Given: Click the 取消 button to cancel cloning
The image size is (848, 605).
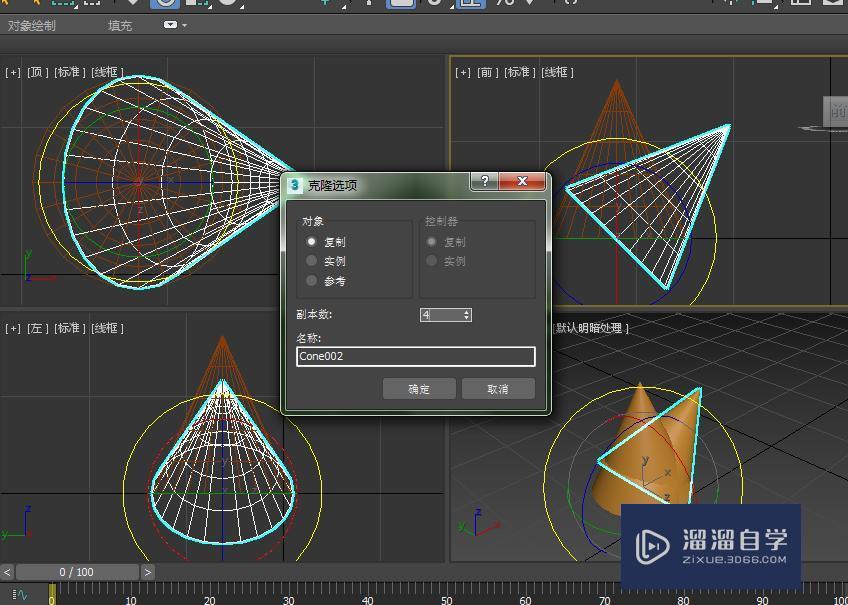Looking at the screenshot, I should pyautogui.click(x=498, y=388).
